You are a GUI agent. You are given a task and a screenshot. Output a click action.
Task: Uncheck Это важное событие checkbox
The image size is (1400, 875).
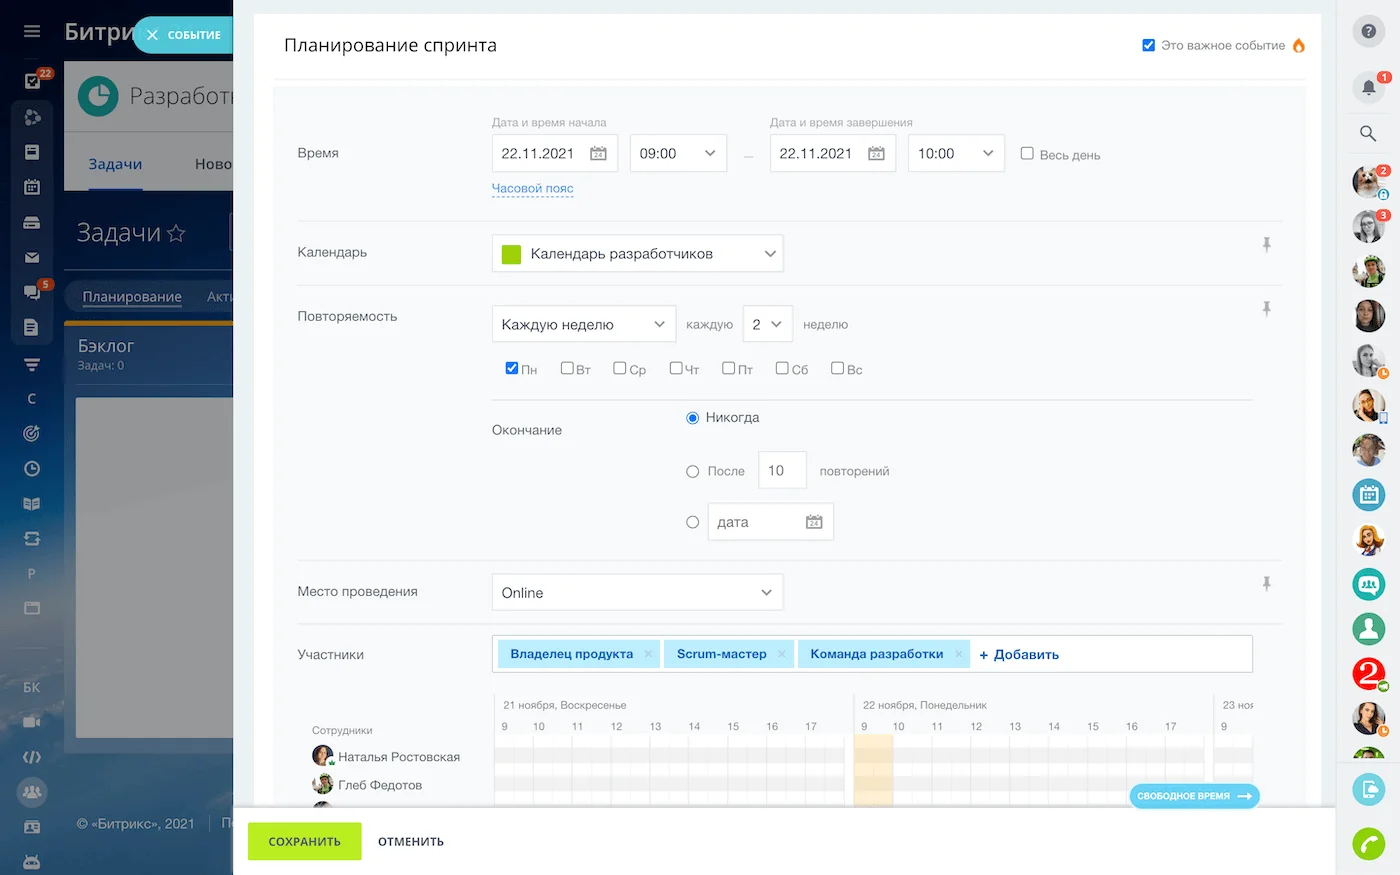click(1148, 45)
